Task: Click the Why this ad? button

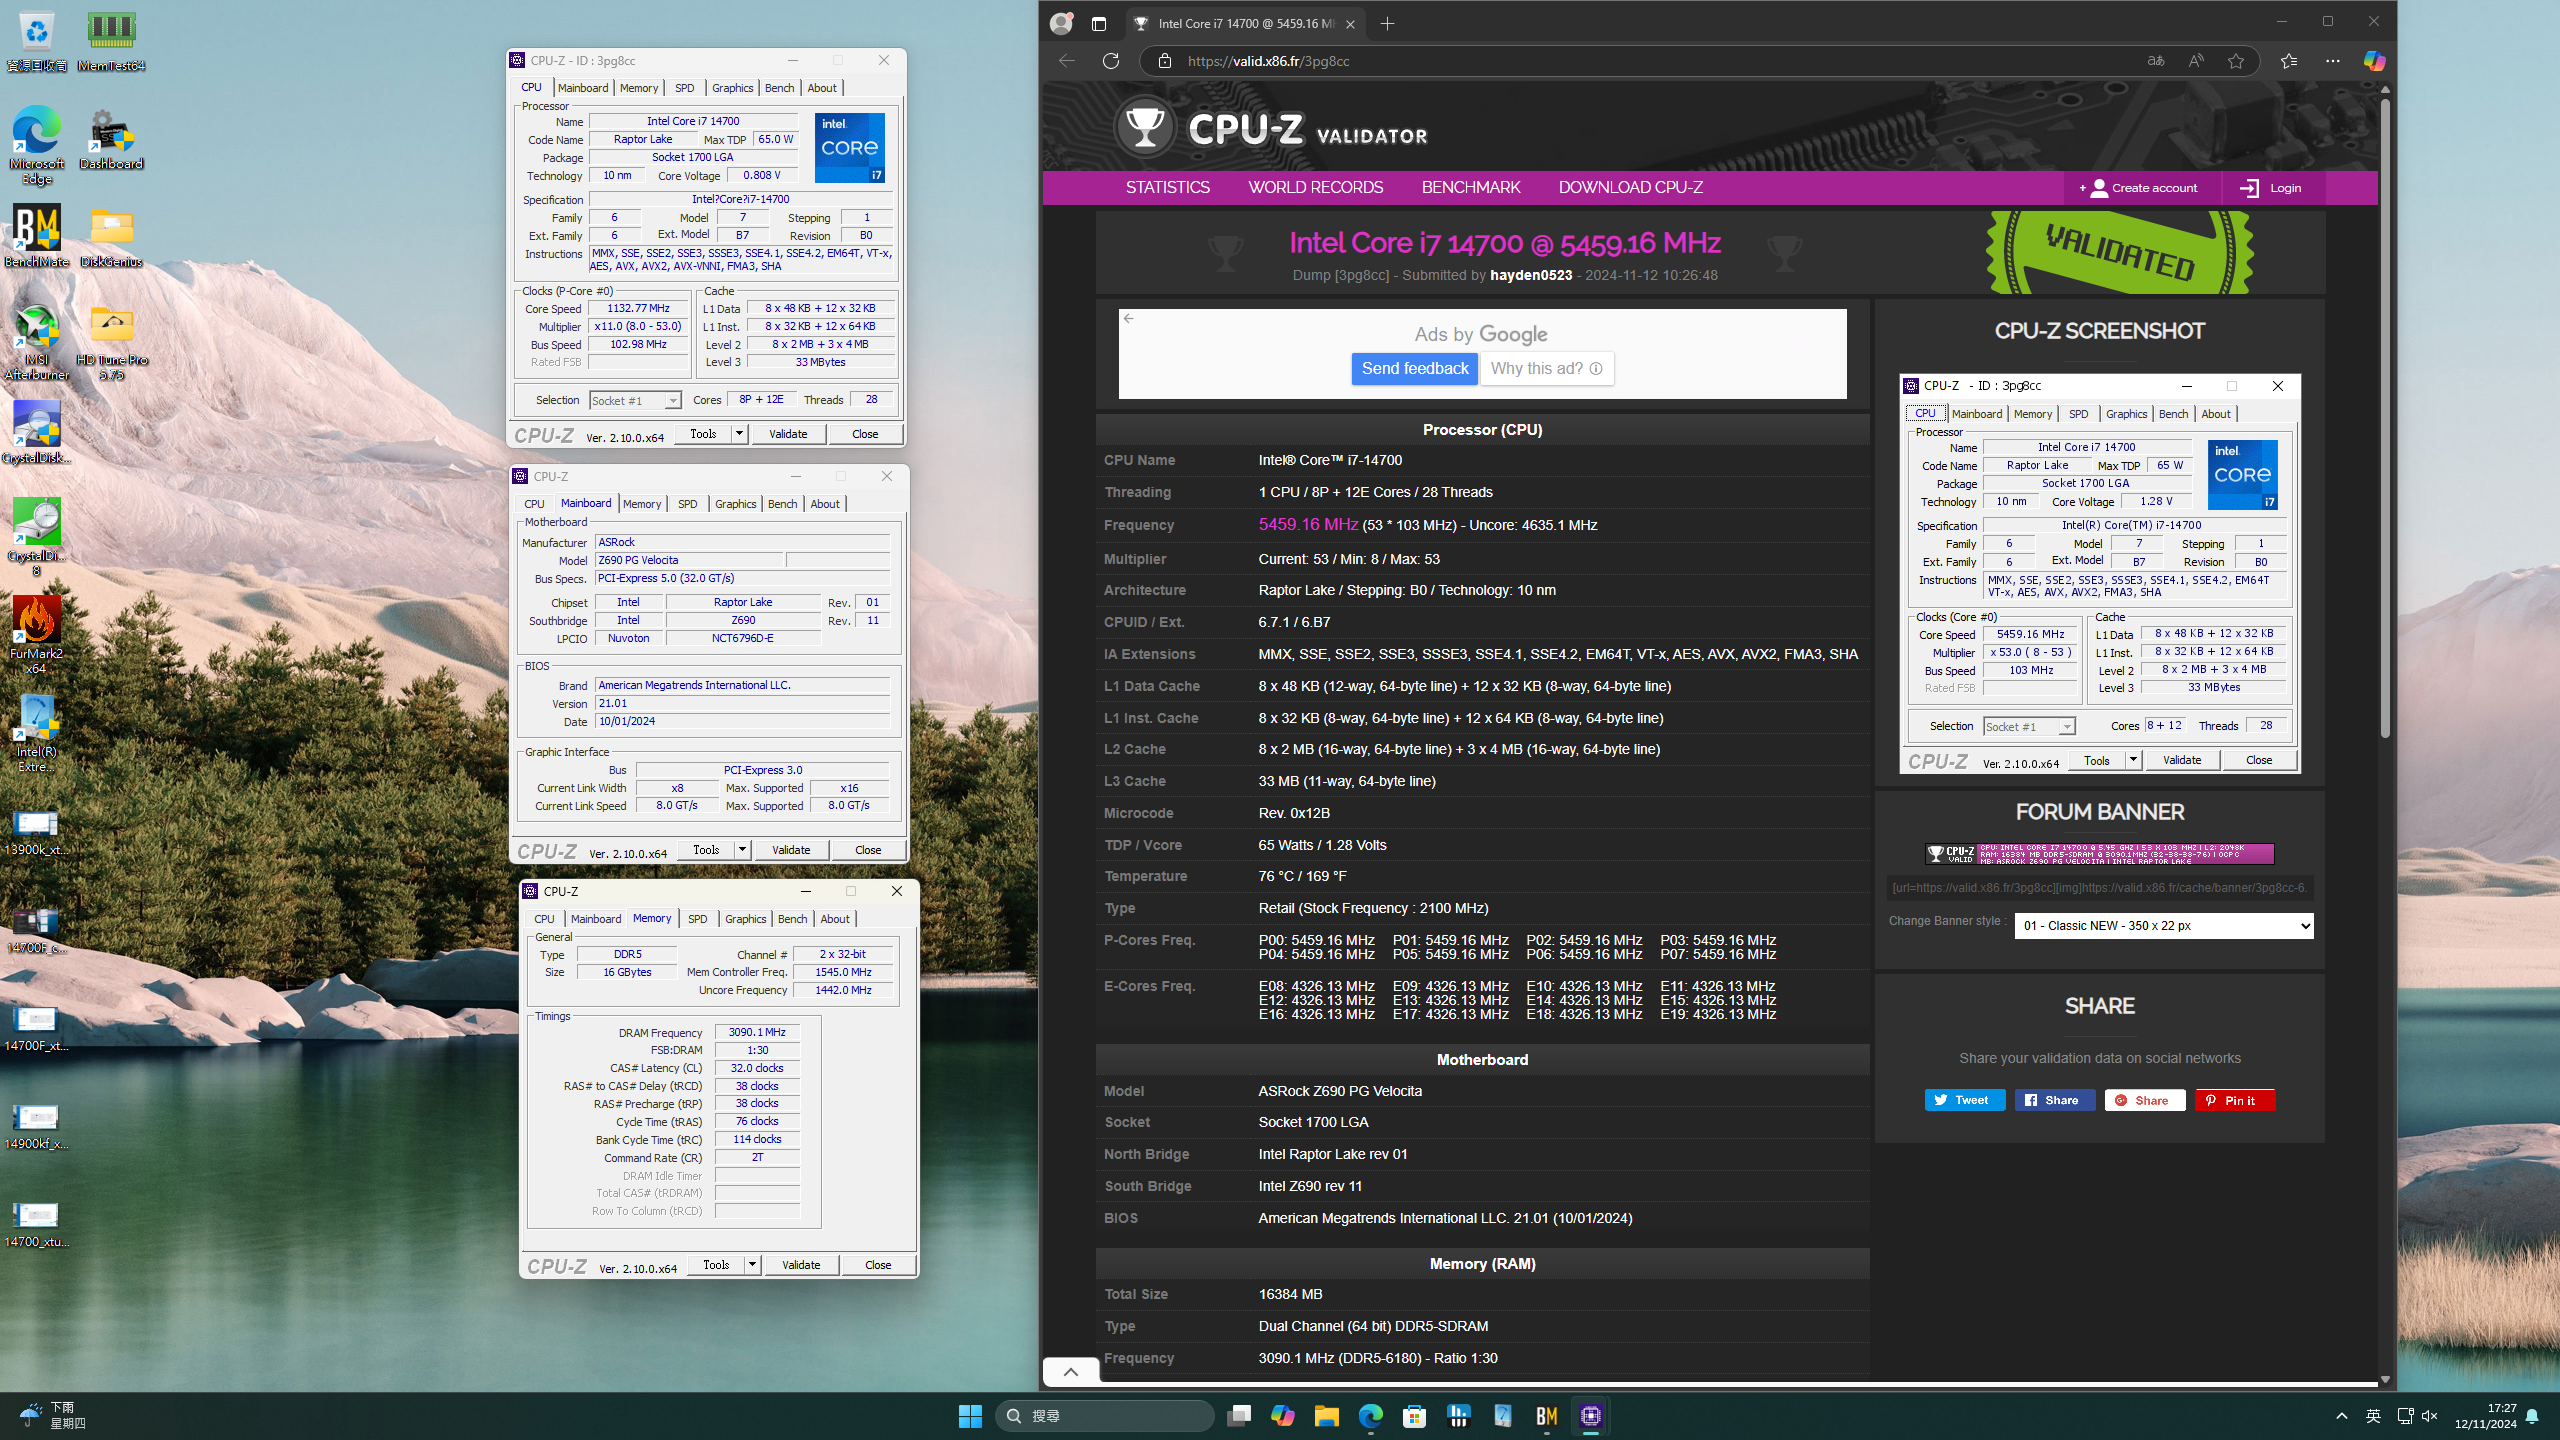Action: click(1546, 369)
